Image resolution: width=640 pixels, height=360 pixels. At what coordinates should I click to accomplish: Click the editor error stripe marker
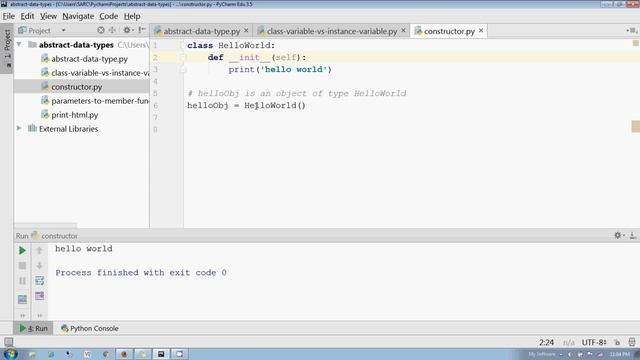point(636,126)
